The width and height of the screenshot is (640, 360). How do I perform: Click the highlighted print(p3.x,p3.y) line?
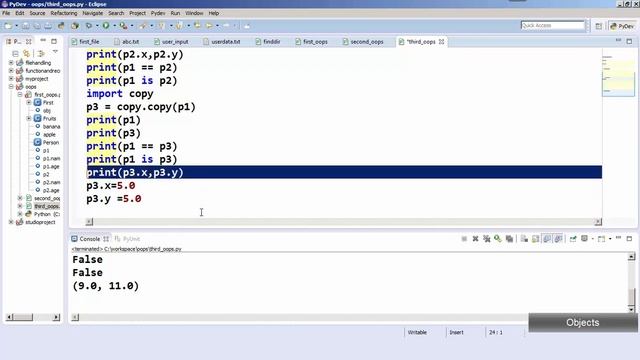(344, 172)
